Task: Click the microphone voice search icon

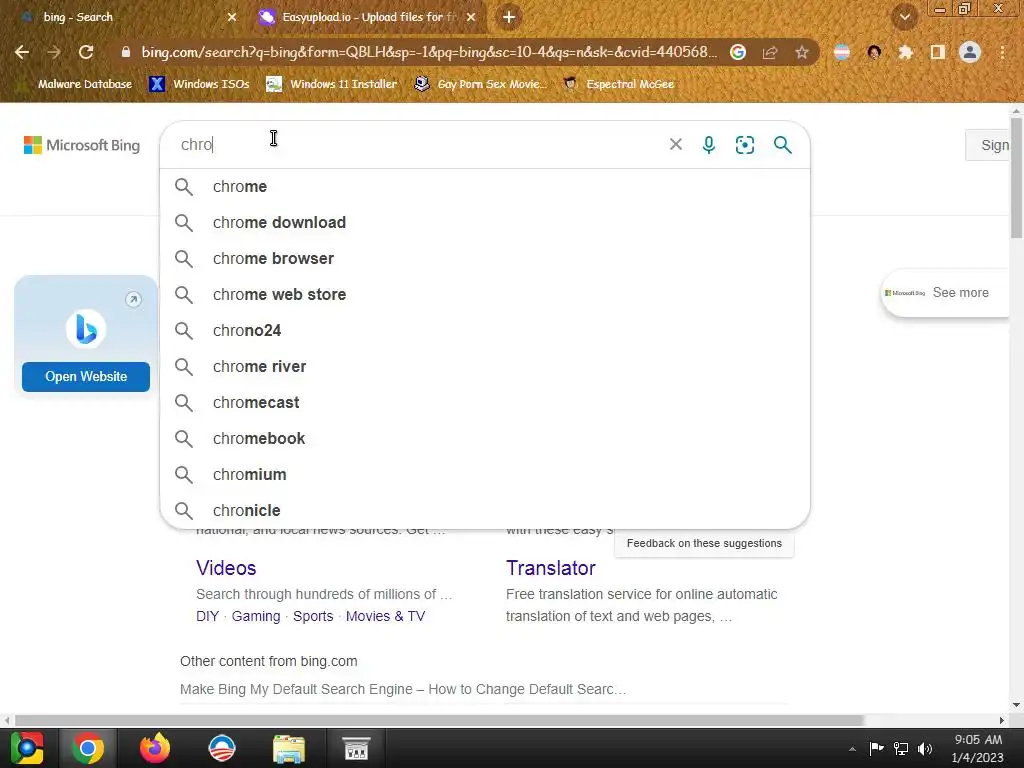Action: tap(709, 144)
